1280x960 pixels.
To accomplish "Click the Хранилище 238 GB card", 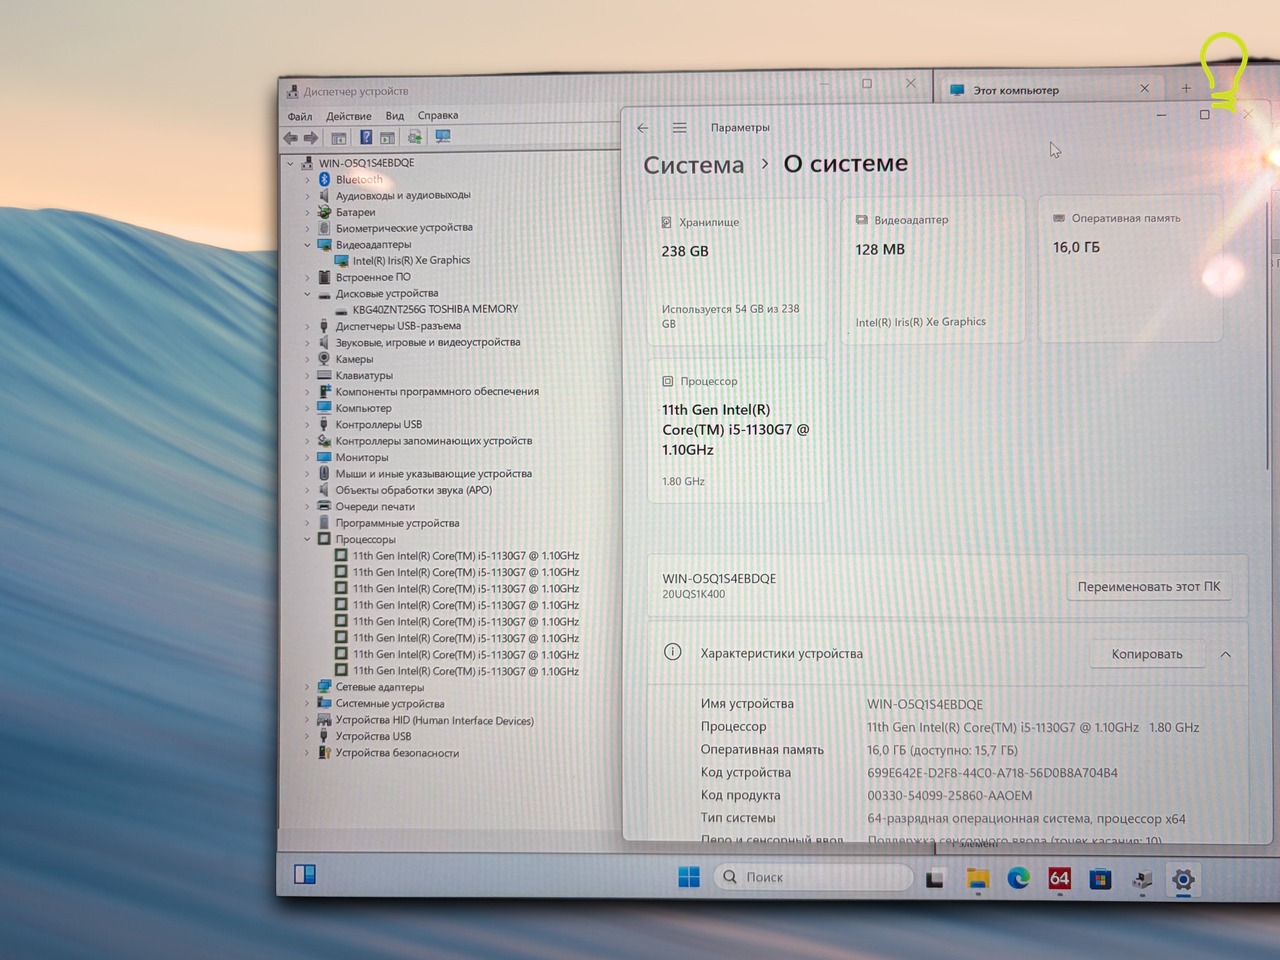I will tap(737, 272).
